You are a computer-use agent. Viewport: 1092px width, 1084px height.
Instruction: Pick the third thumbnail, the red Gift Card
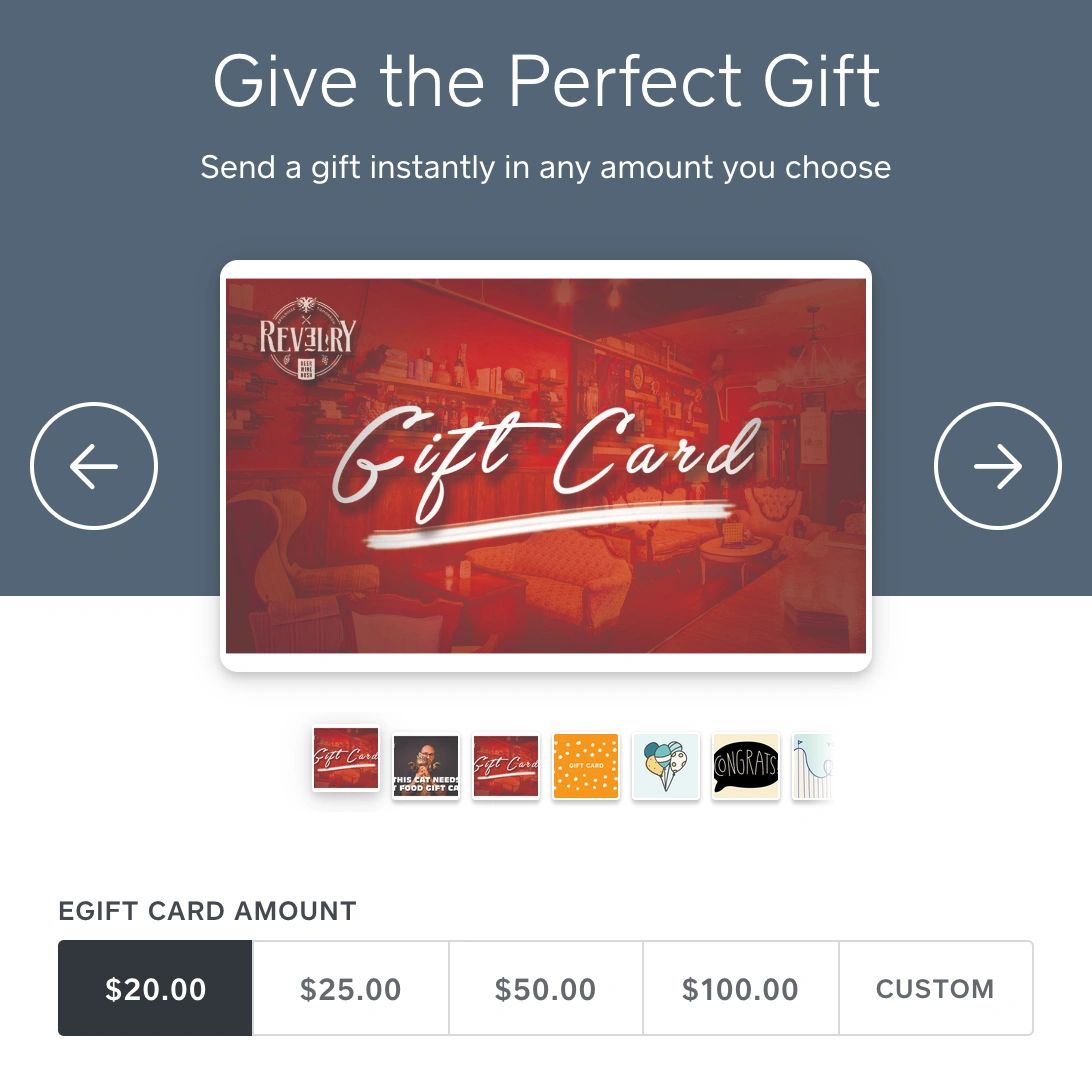(506, 766)
